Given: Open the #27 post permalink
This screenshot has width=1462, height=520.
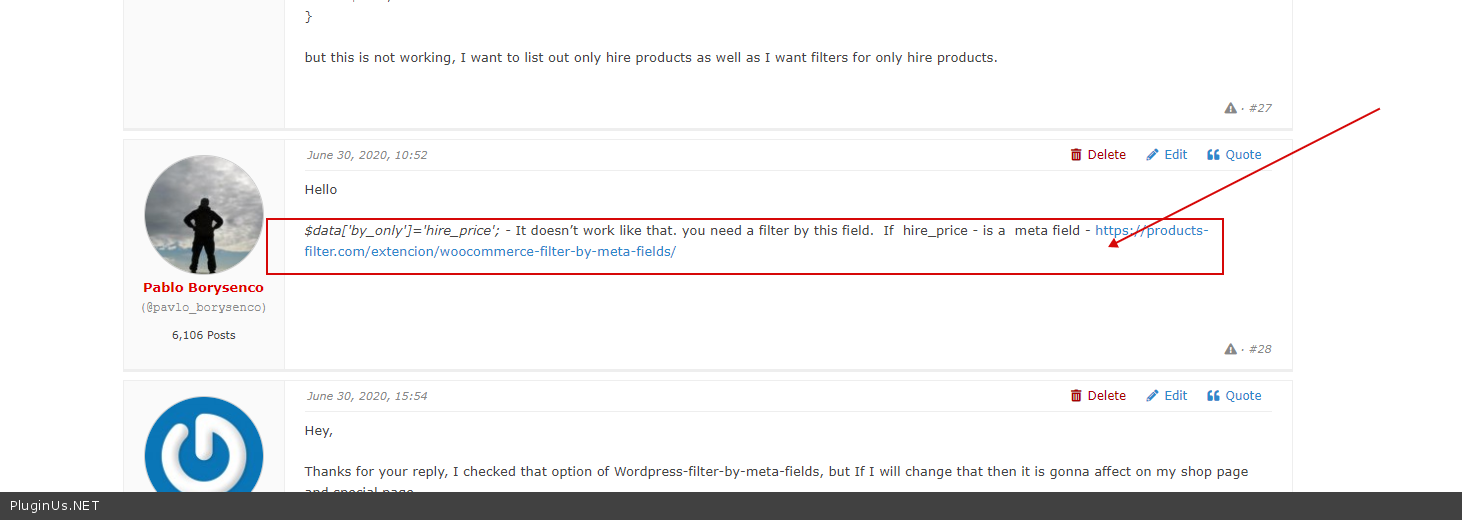Looking at the screenshot, I should [x=1260, y=108].
